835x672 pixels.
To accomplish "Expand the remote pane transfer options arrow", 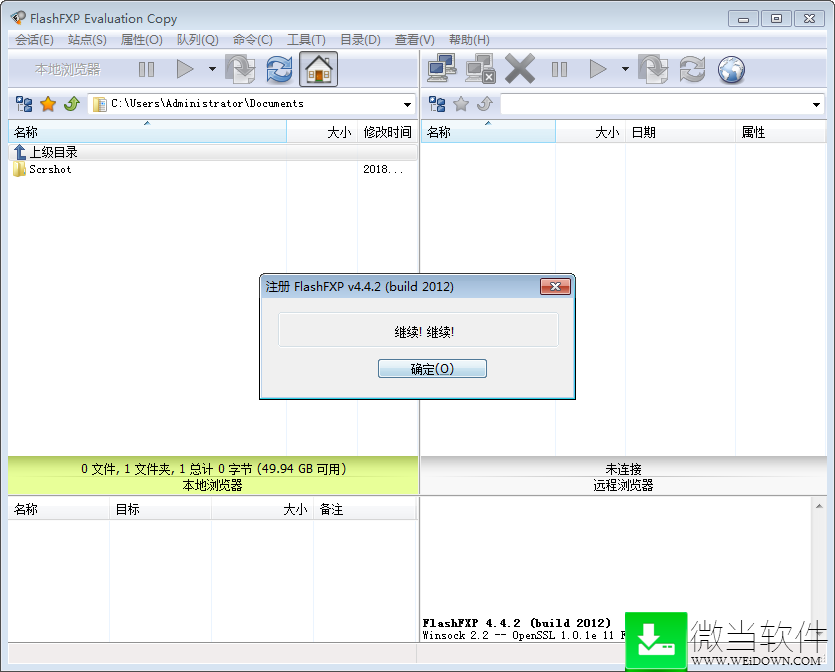I will (625, 69).
